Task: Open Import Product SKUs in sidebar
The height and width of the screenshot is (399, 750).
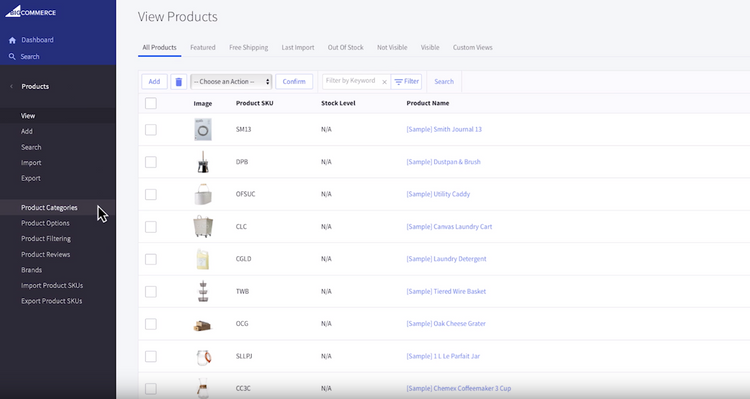Action: pyautogui.click(x=52, y=286)
